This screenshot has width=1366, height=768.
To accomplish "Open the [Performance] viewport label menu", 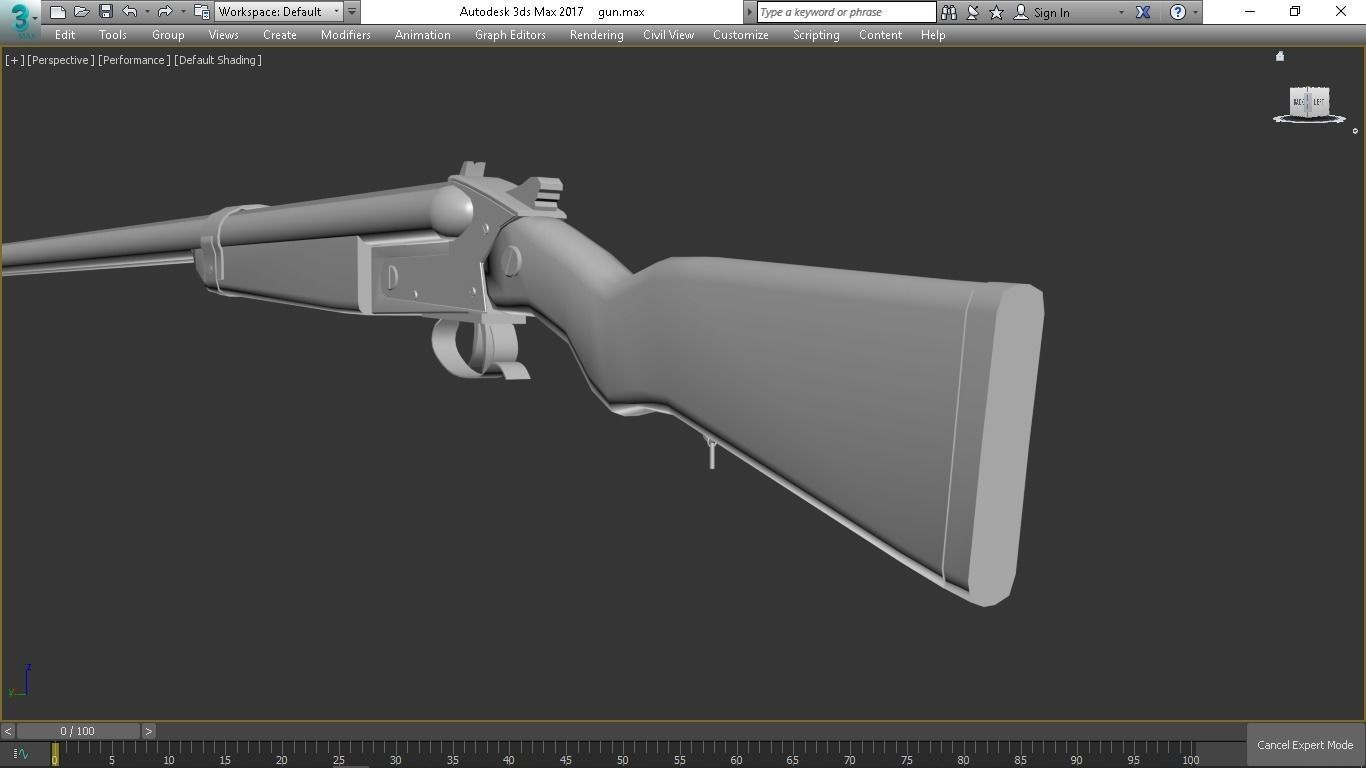I will [134, 60].
